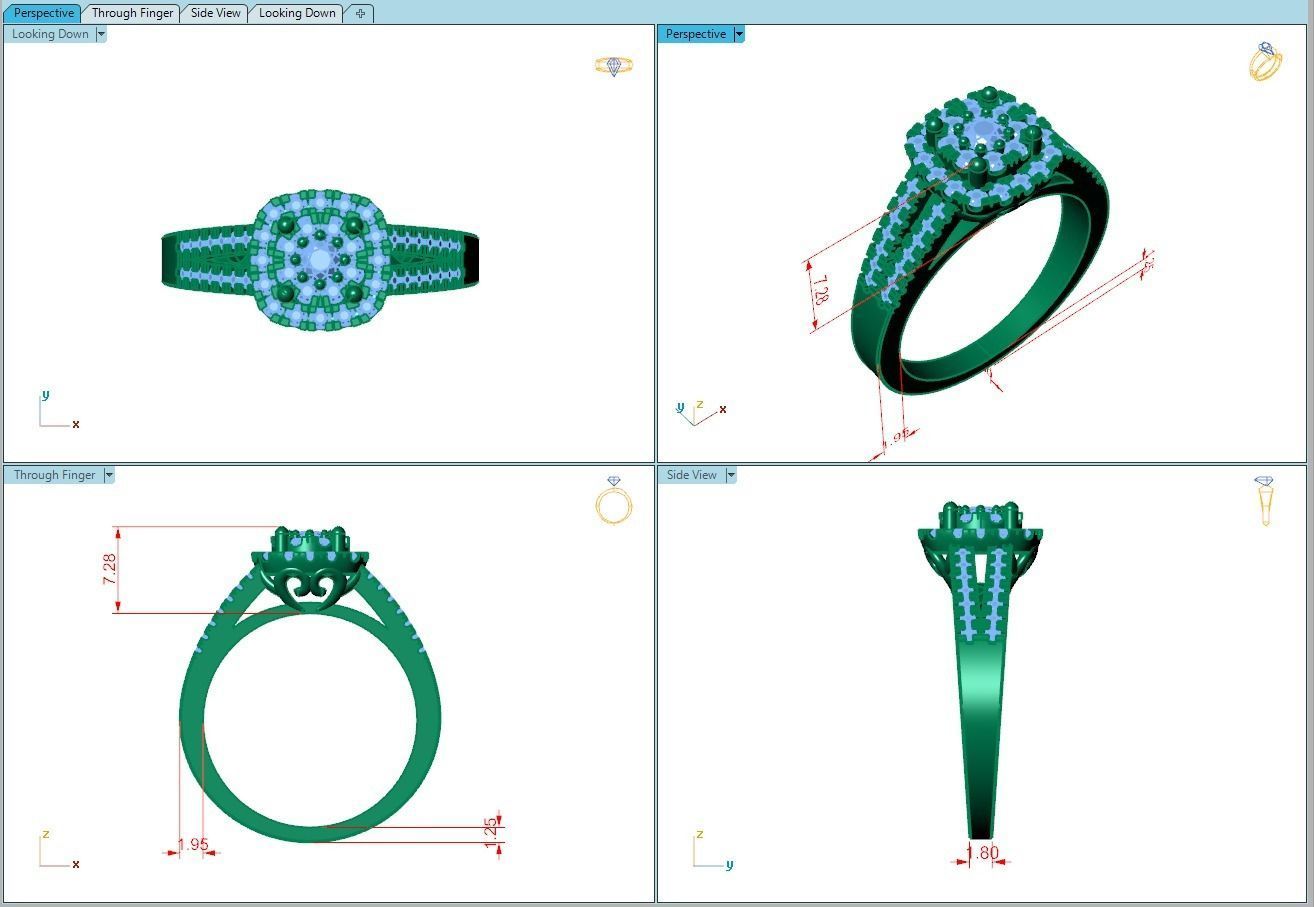
Task: Select the Looking Down tab
Action: coord(297,13)
